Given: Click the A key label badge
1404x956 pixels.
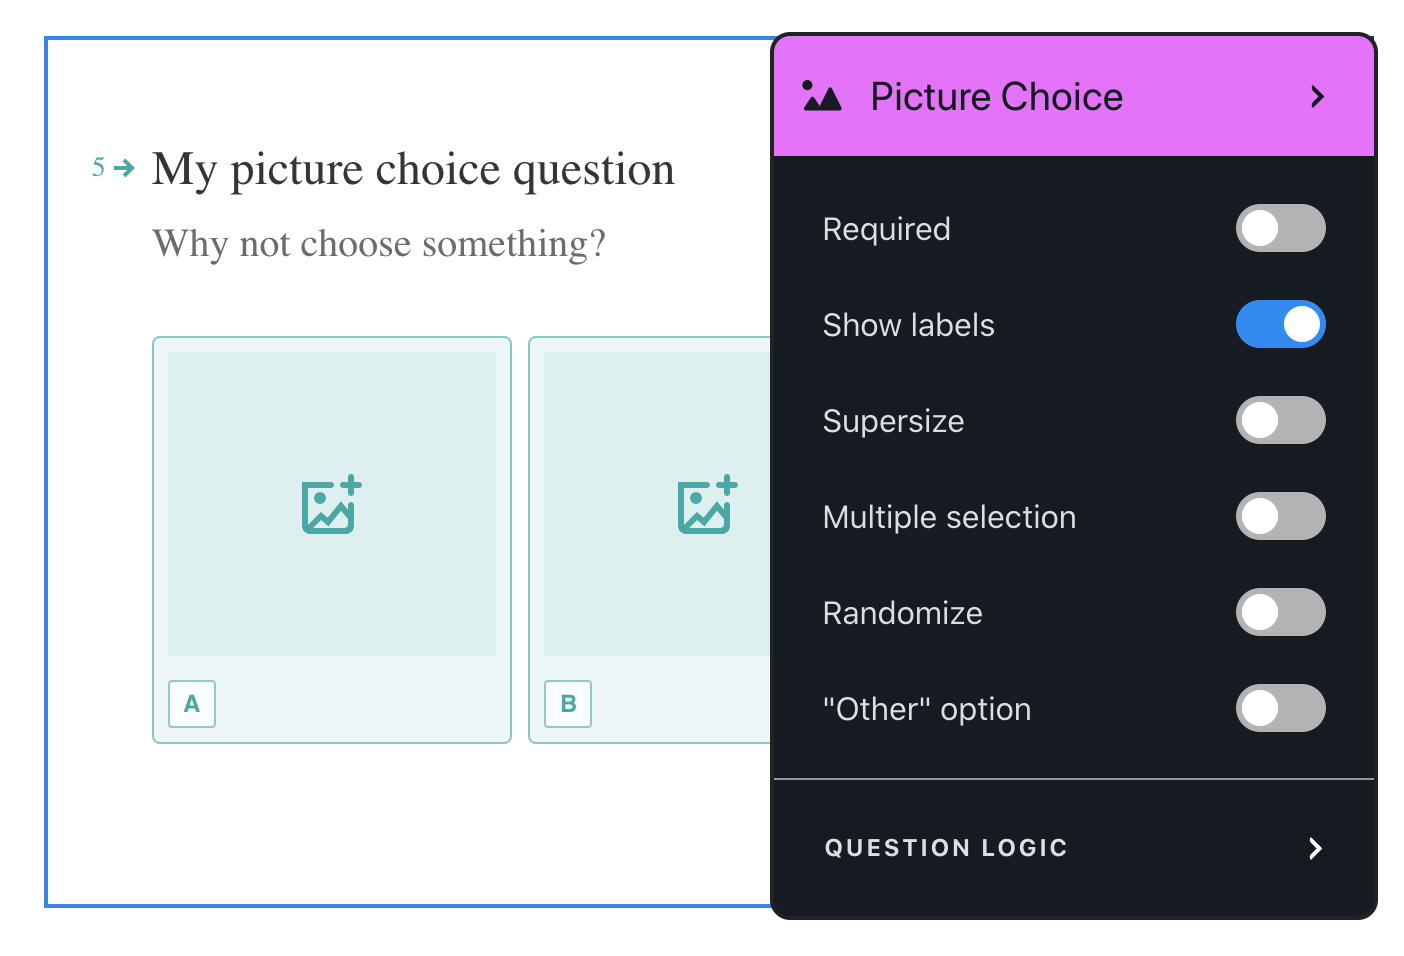Looking at the screenshot, I should (x=192, y=703).
